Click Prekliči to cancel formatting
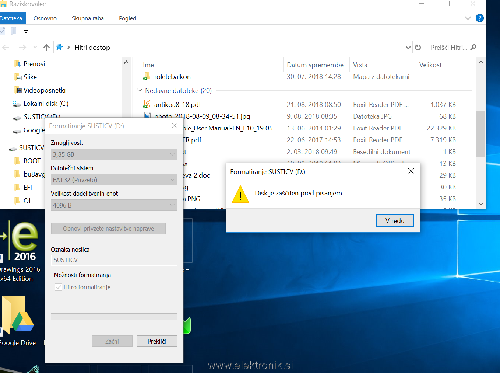 pos(157,341)
